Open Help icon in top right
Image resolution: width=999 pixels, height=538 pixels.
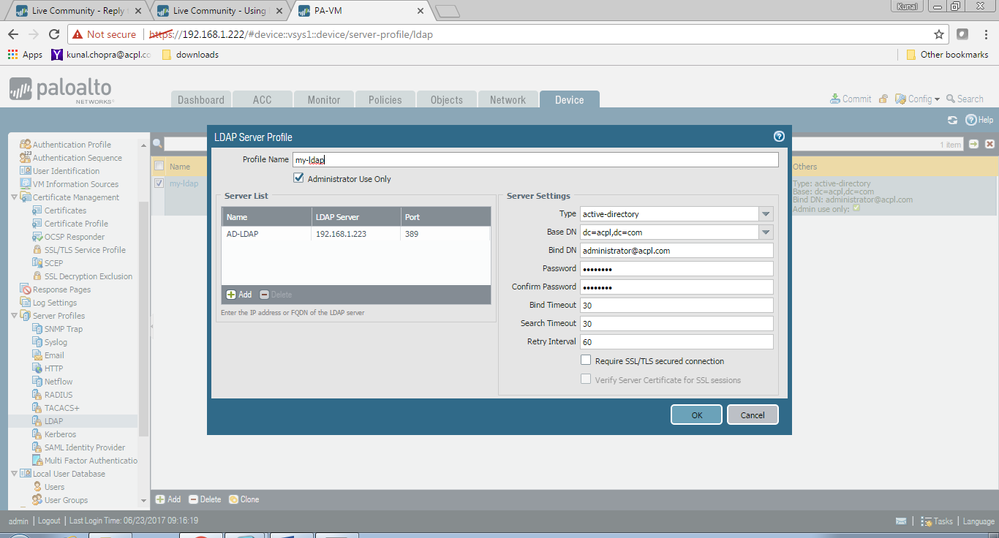click(x=970, y=120)
